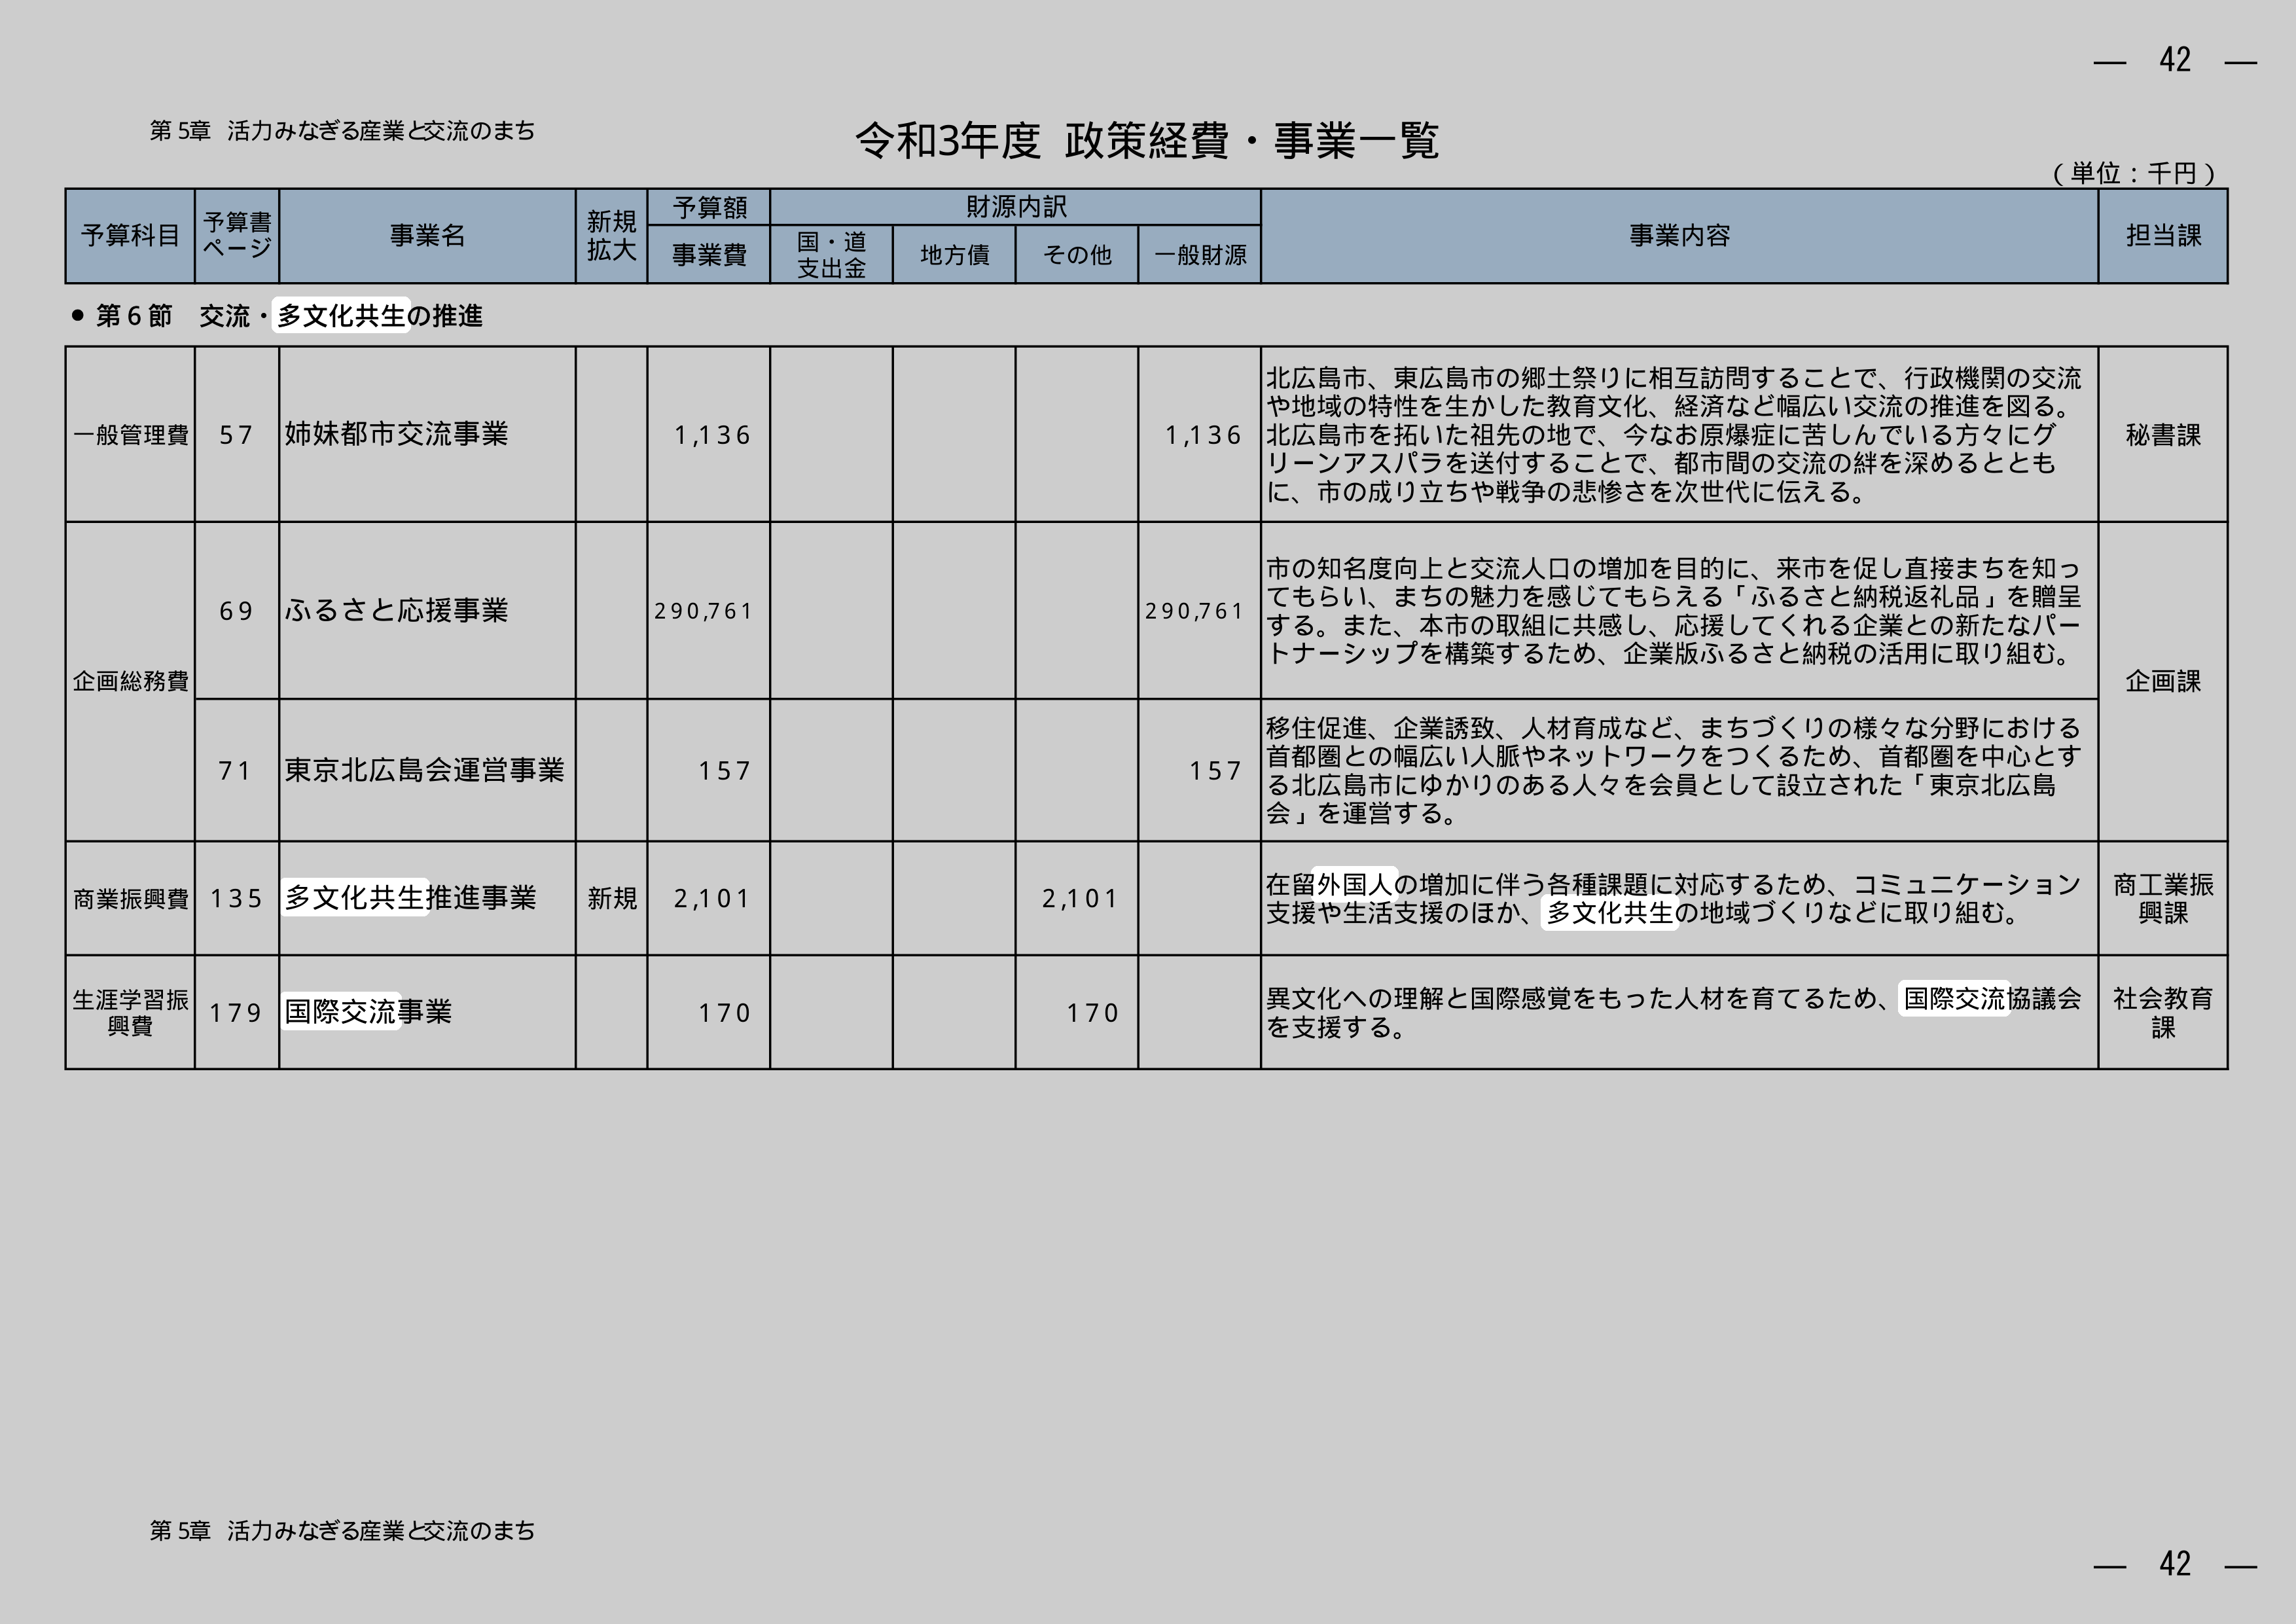This screenshot has width=2296, height=1624.
Task: Click the 企画課 department cell
Action: 2163,681
